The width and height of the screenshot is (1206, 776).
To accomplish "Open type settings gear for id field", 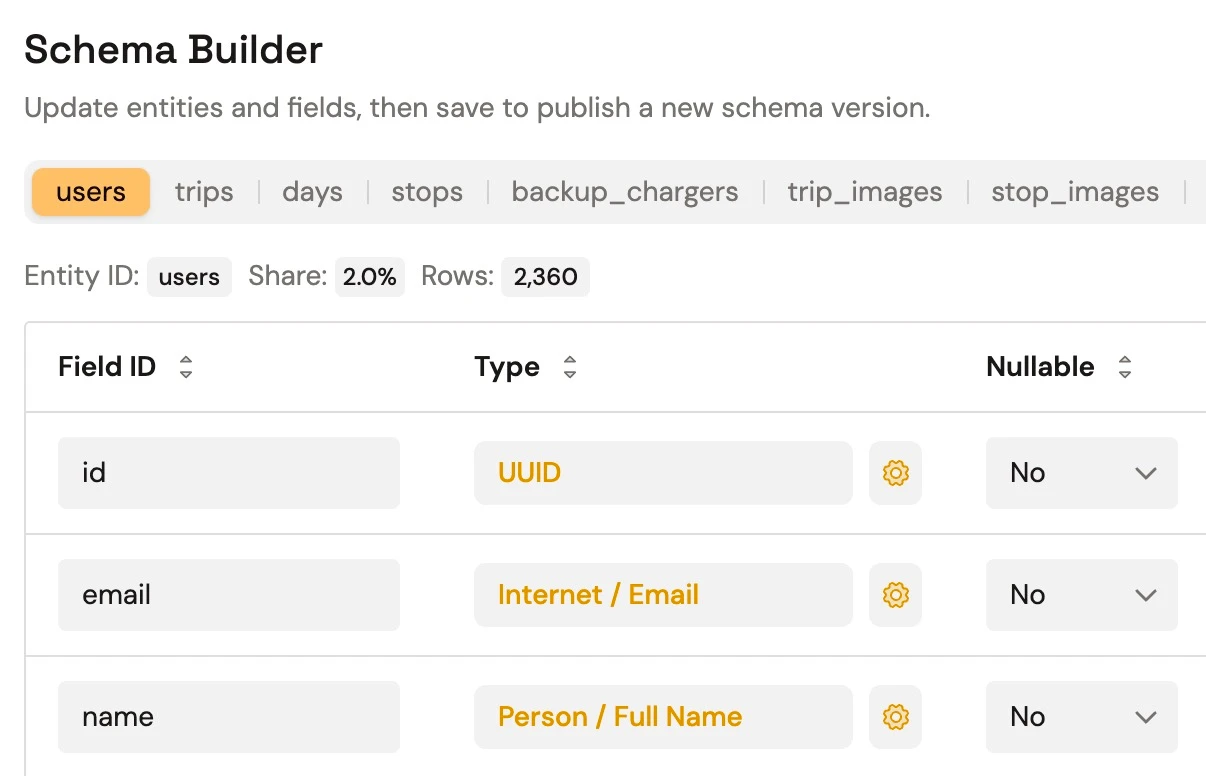I will click(x=895, y=473).
